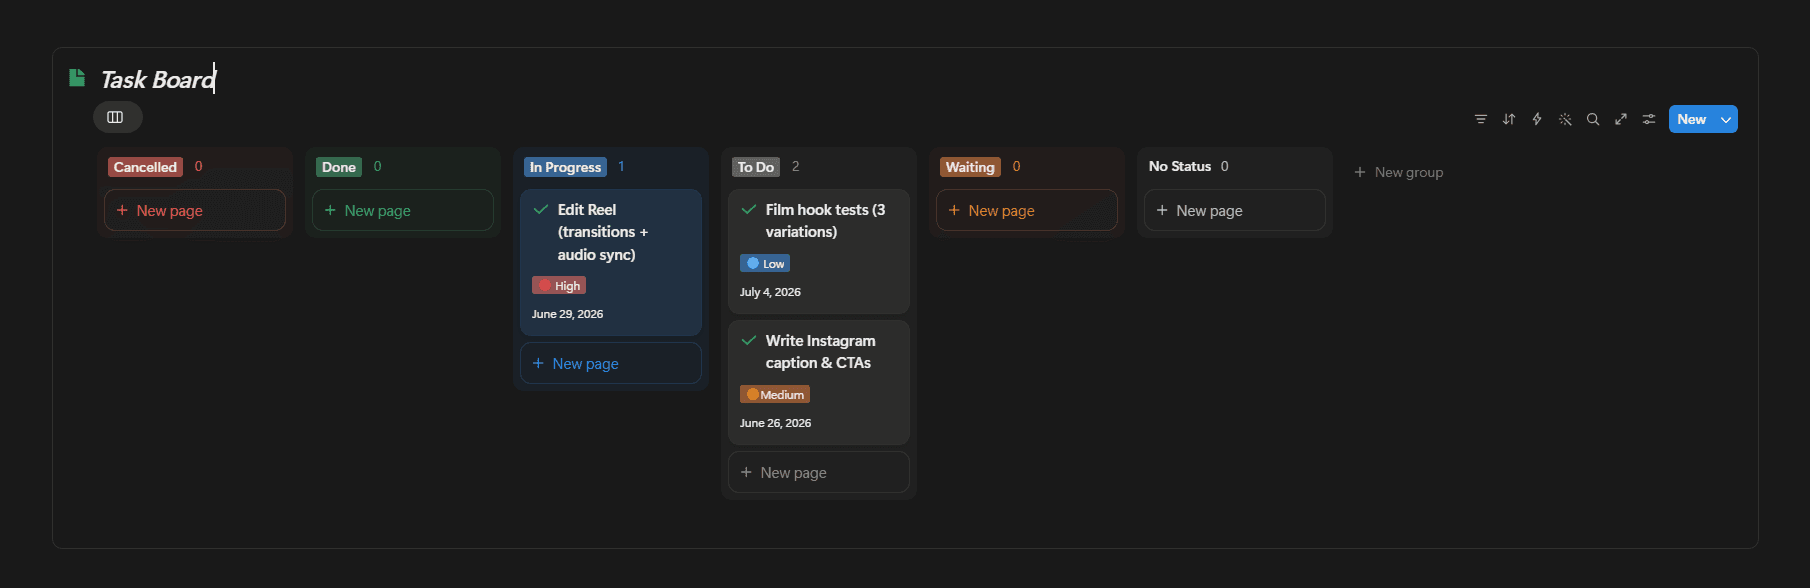Click the In Progress count 1
Viewport: 1810px width, 588px height.
click(621, 166)
